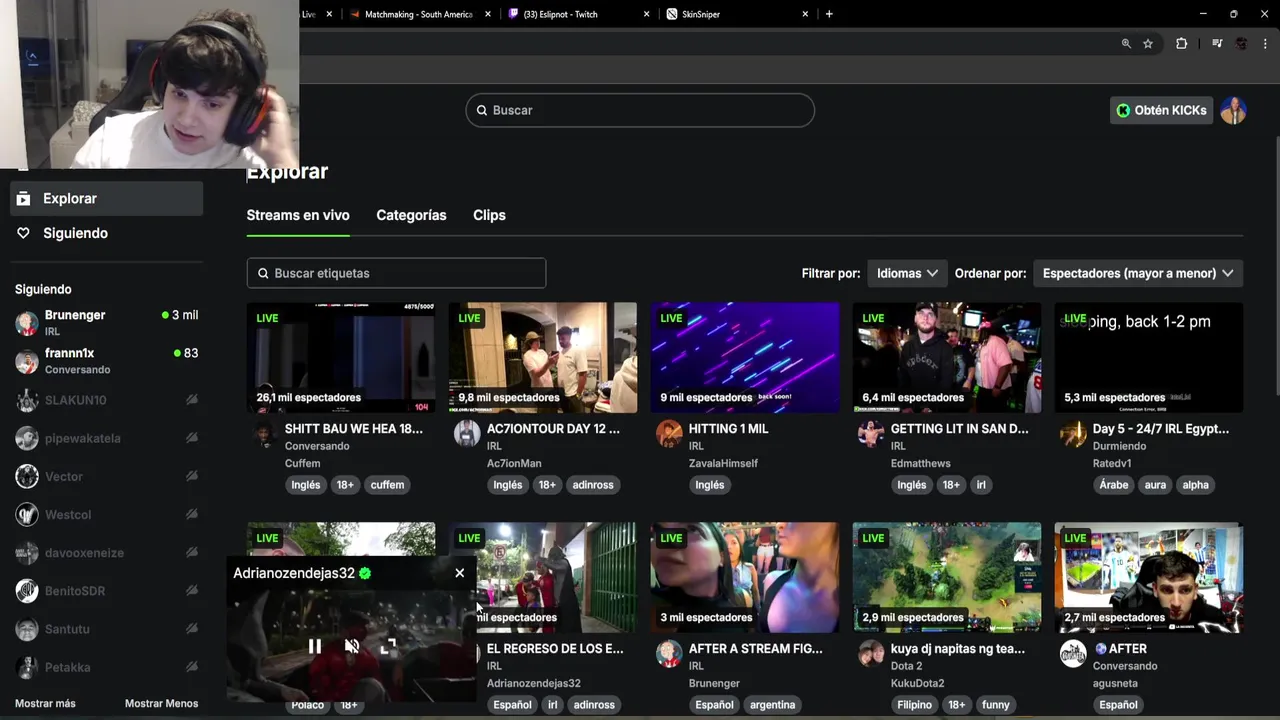Click the ZavalaHimself streamer avatar

[669, 434]
